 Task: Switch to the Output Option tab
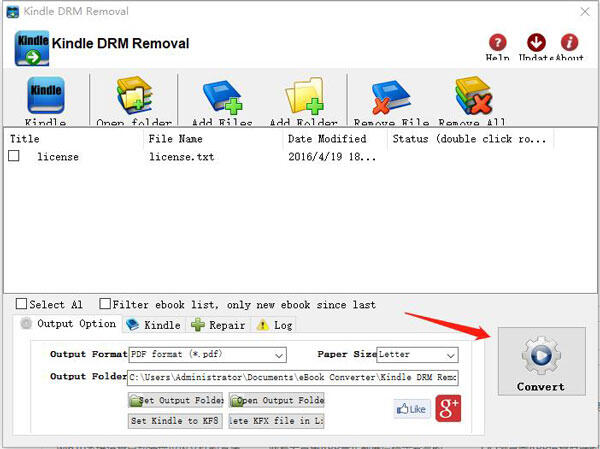(x=68, y=324)
